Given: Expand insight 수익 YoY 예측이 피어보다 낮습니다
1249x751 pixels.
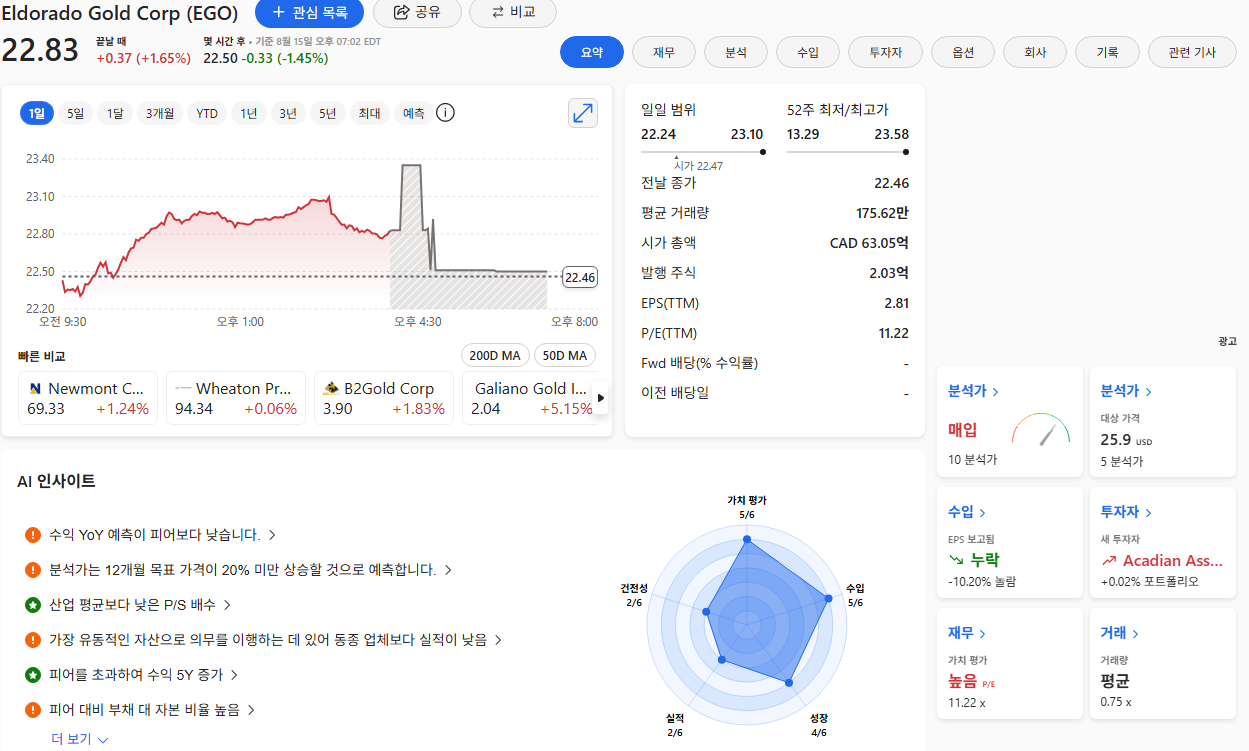Looking at the screenshot, I should 163,535.
